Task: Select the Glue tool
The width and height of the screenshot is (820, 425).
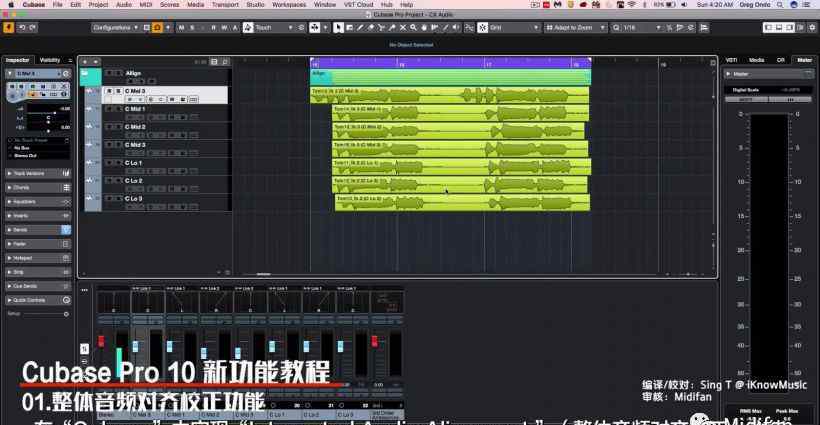Action: pos(392,27)
